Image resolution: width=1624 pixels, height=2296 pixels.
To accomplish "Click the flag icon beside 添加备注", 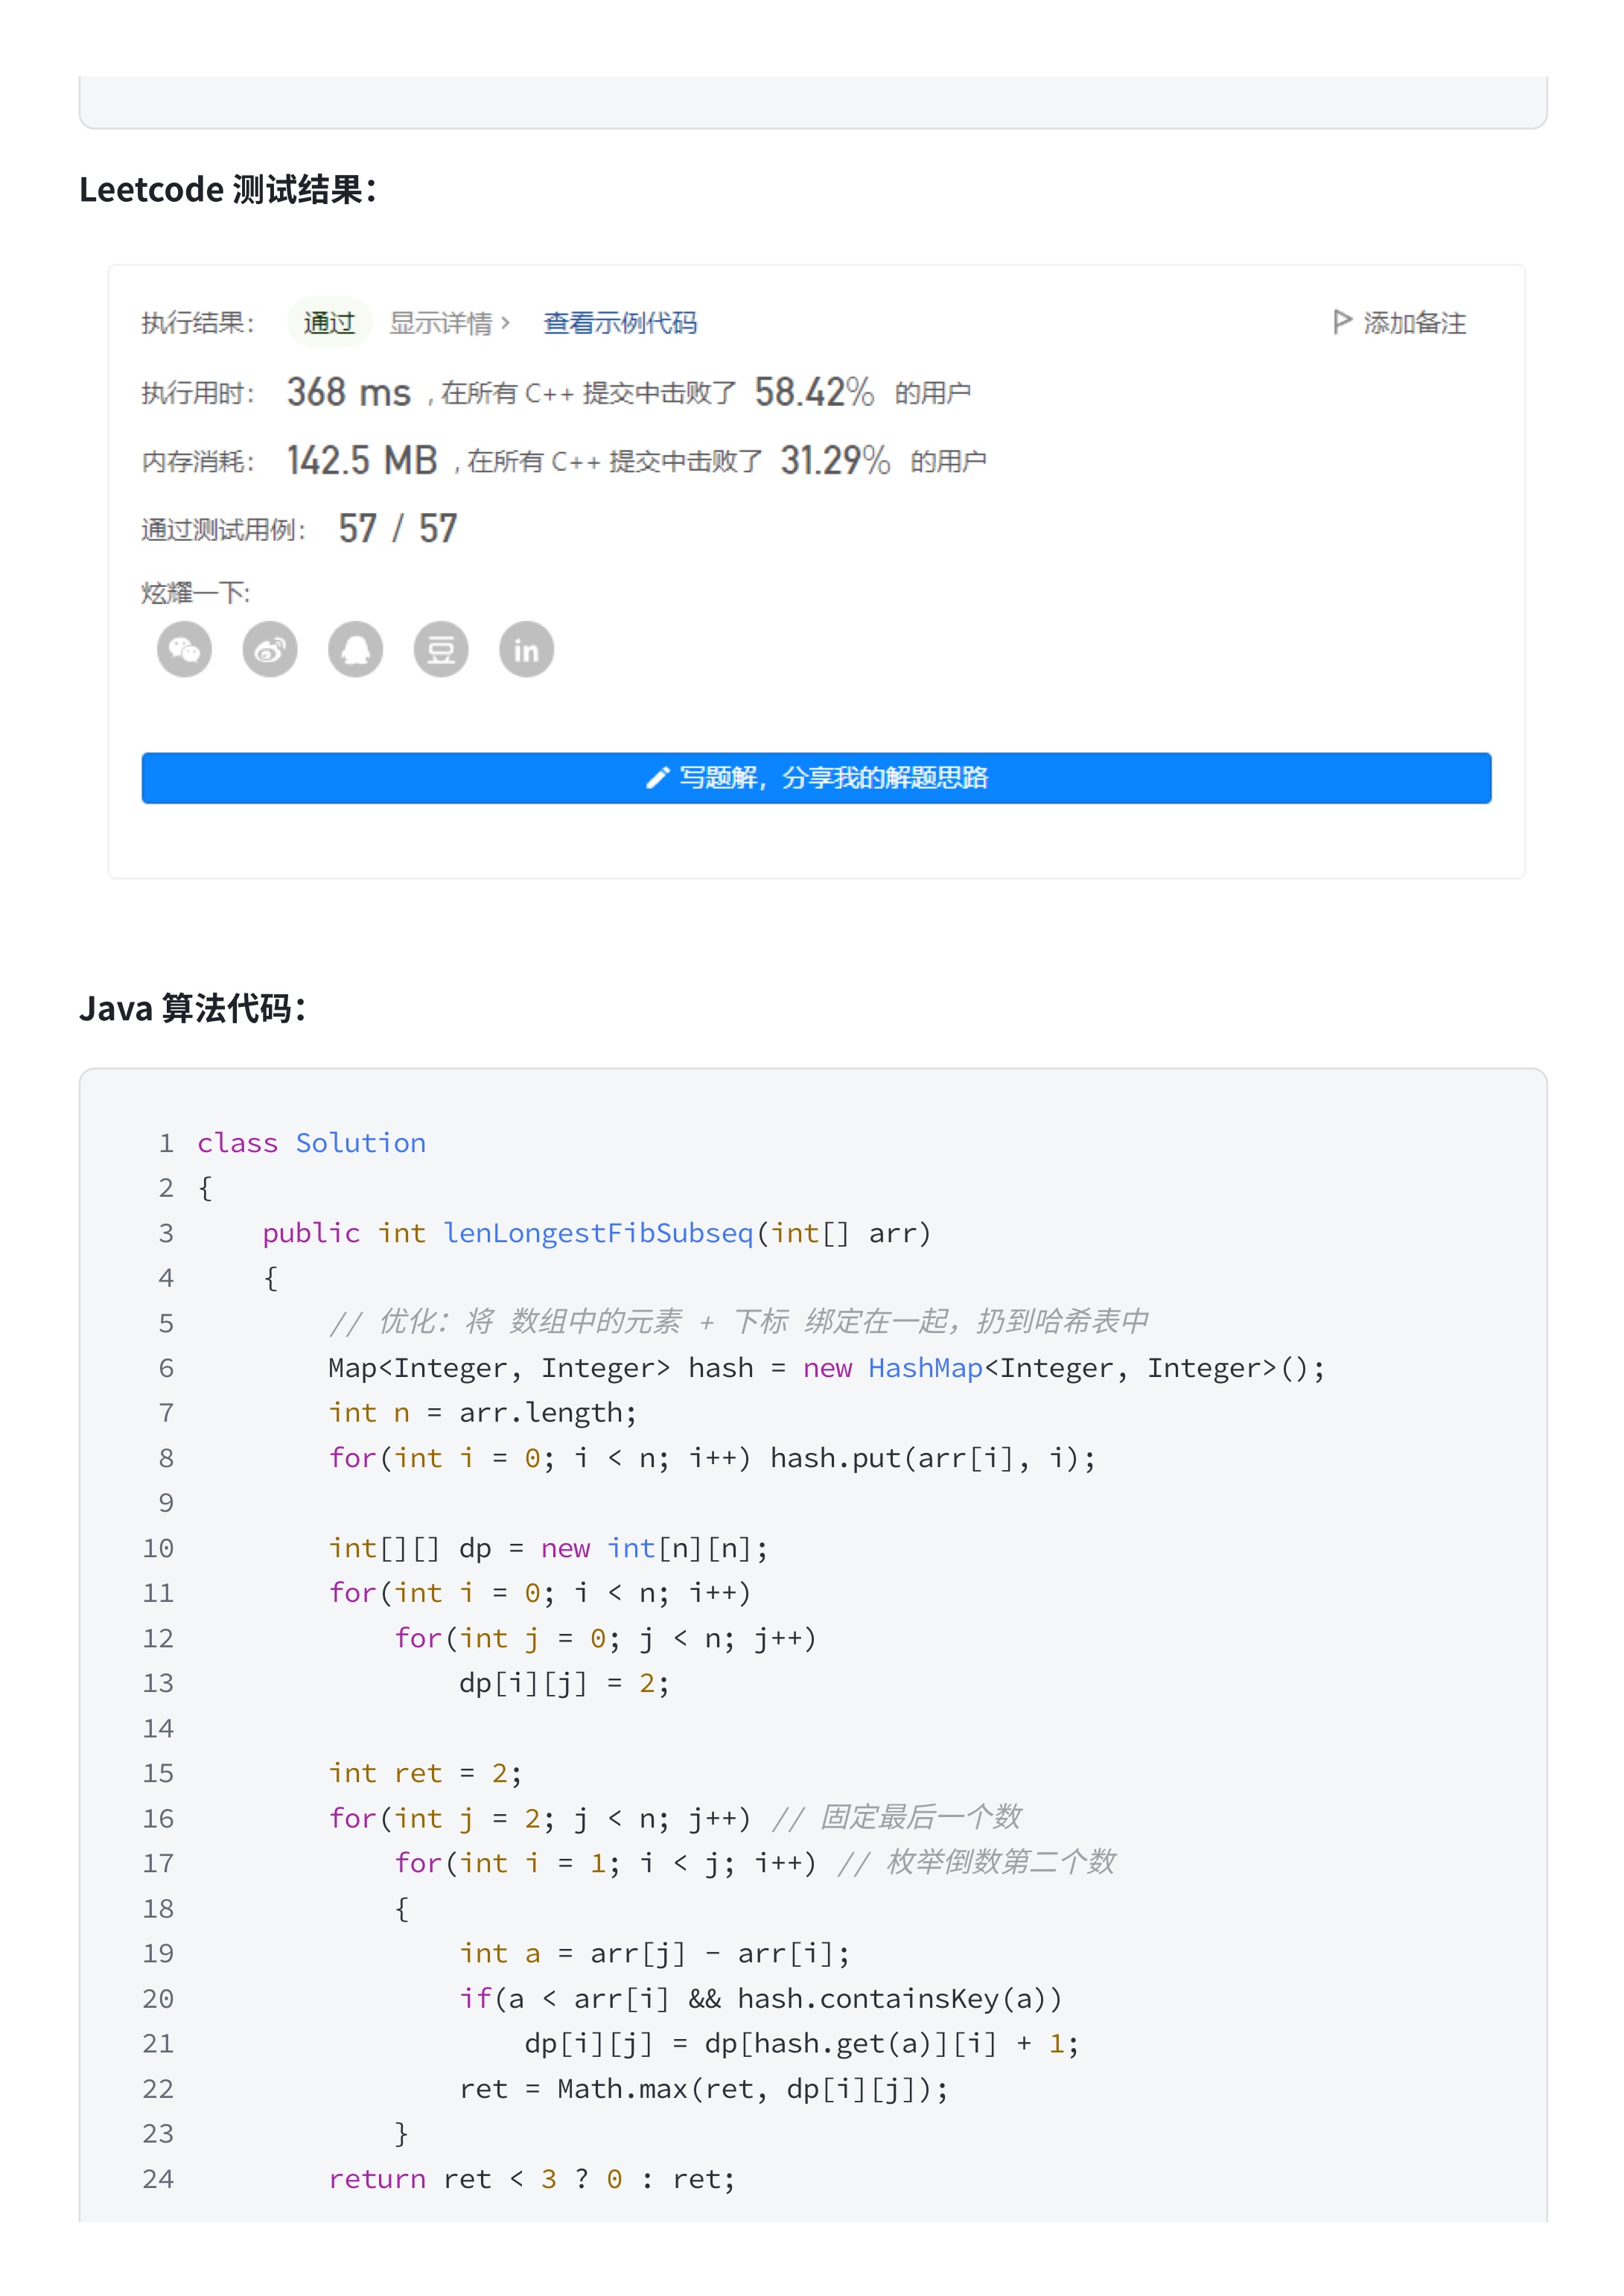I will coord(1342,322).
